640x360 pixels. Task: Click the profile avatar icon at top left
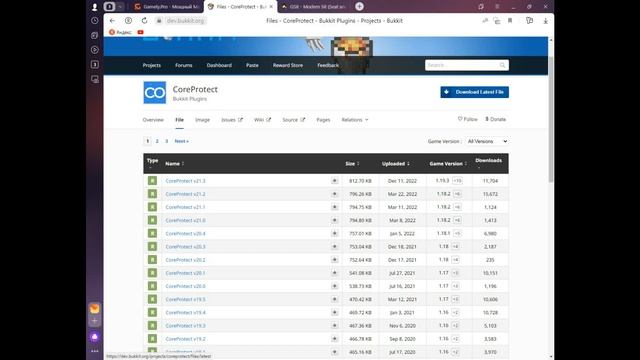[x=95, y=7]
